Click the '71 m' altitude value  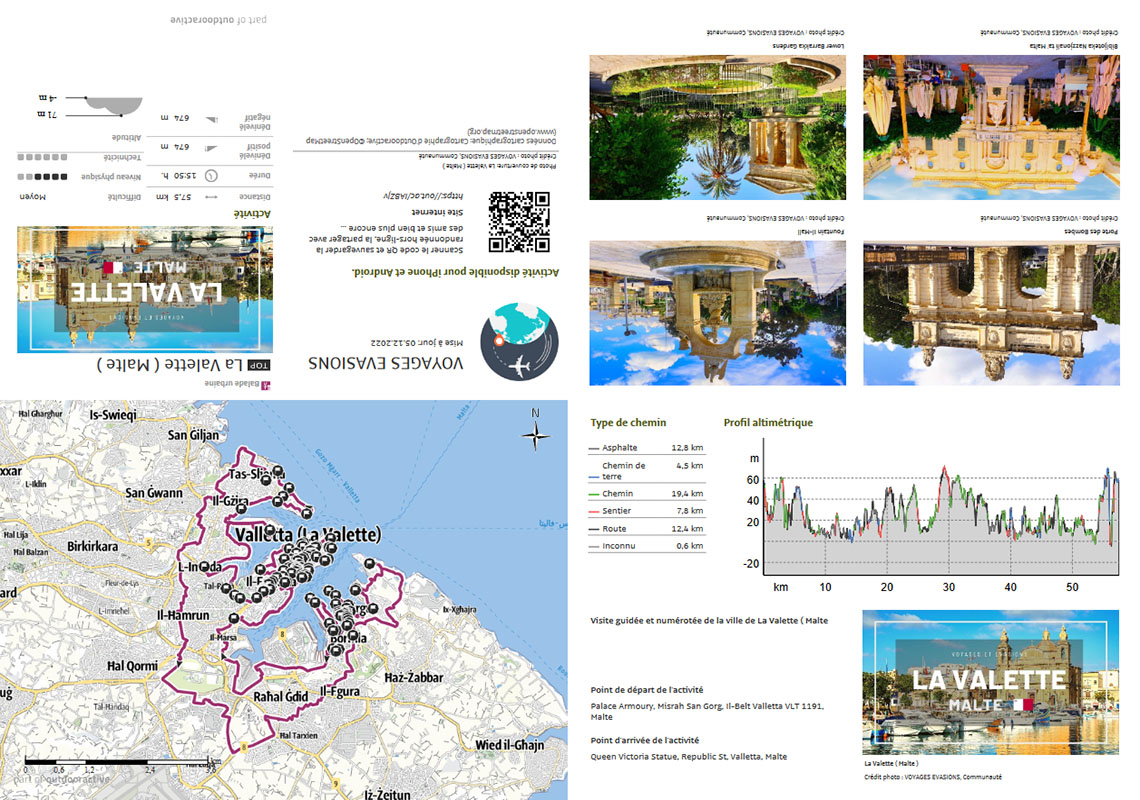click(x=47, y=115)
